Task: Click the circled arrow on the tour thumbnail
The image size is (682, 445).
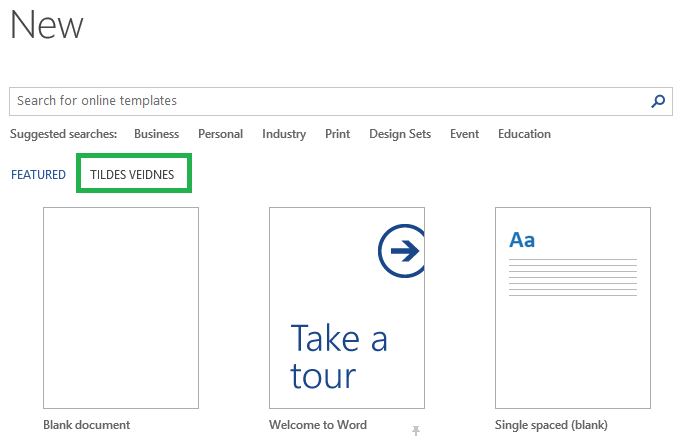Action: tap(403, 251)
